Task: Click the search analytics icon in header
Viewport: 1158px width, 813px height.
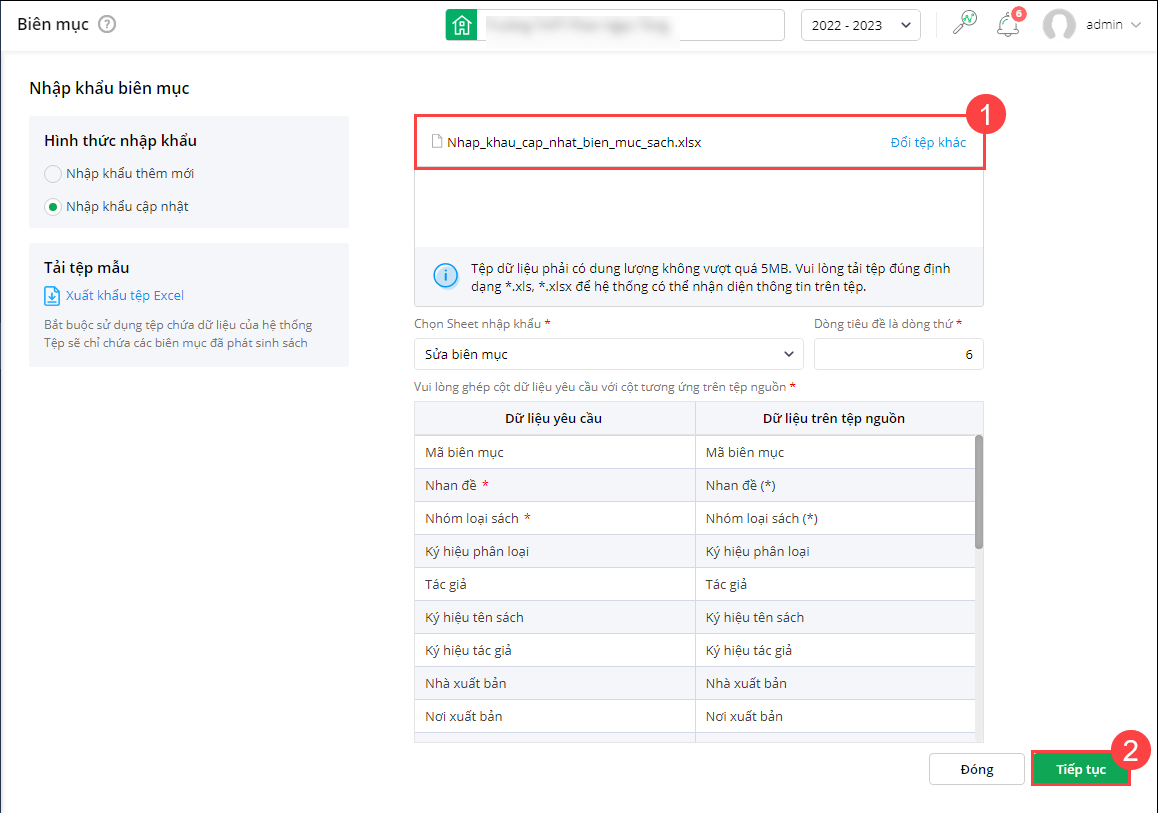Action: (964, 25)
